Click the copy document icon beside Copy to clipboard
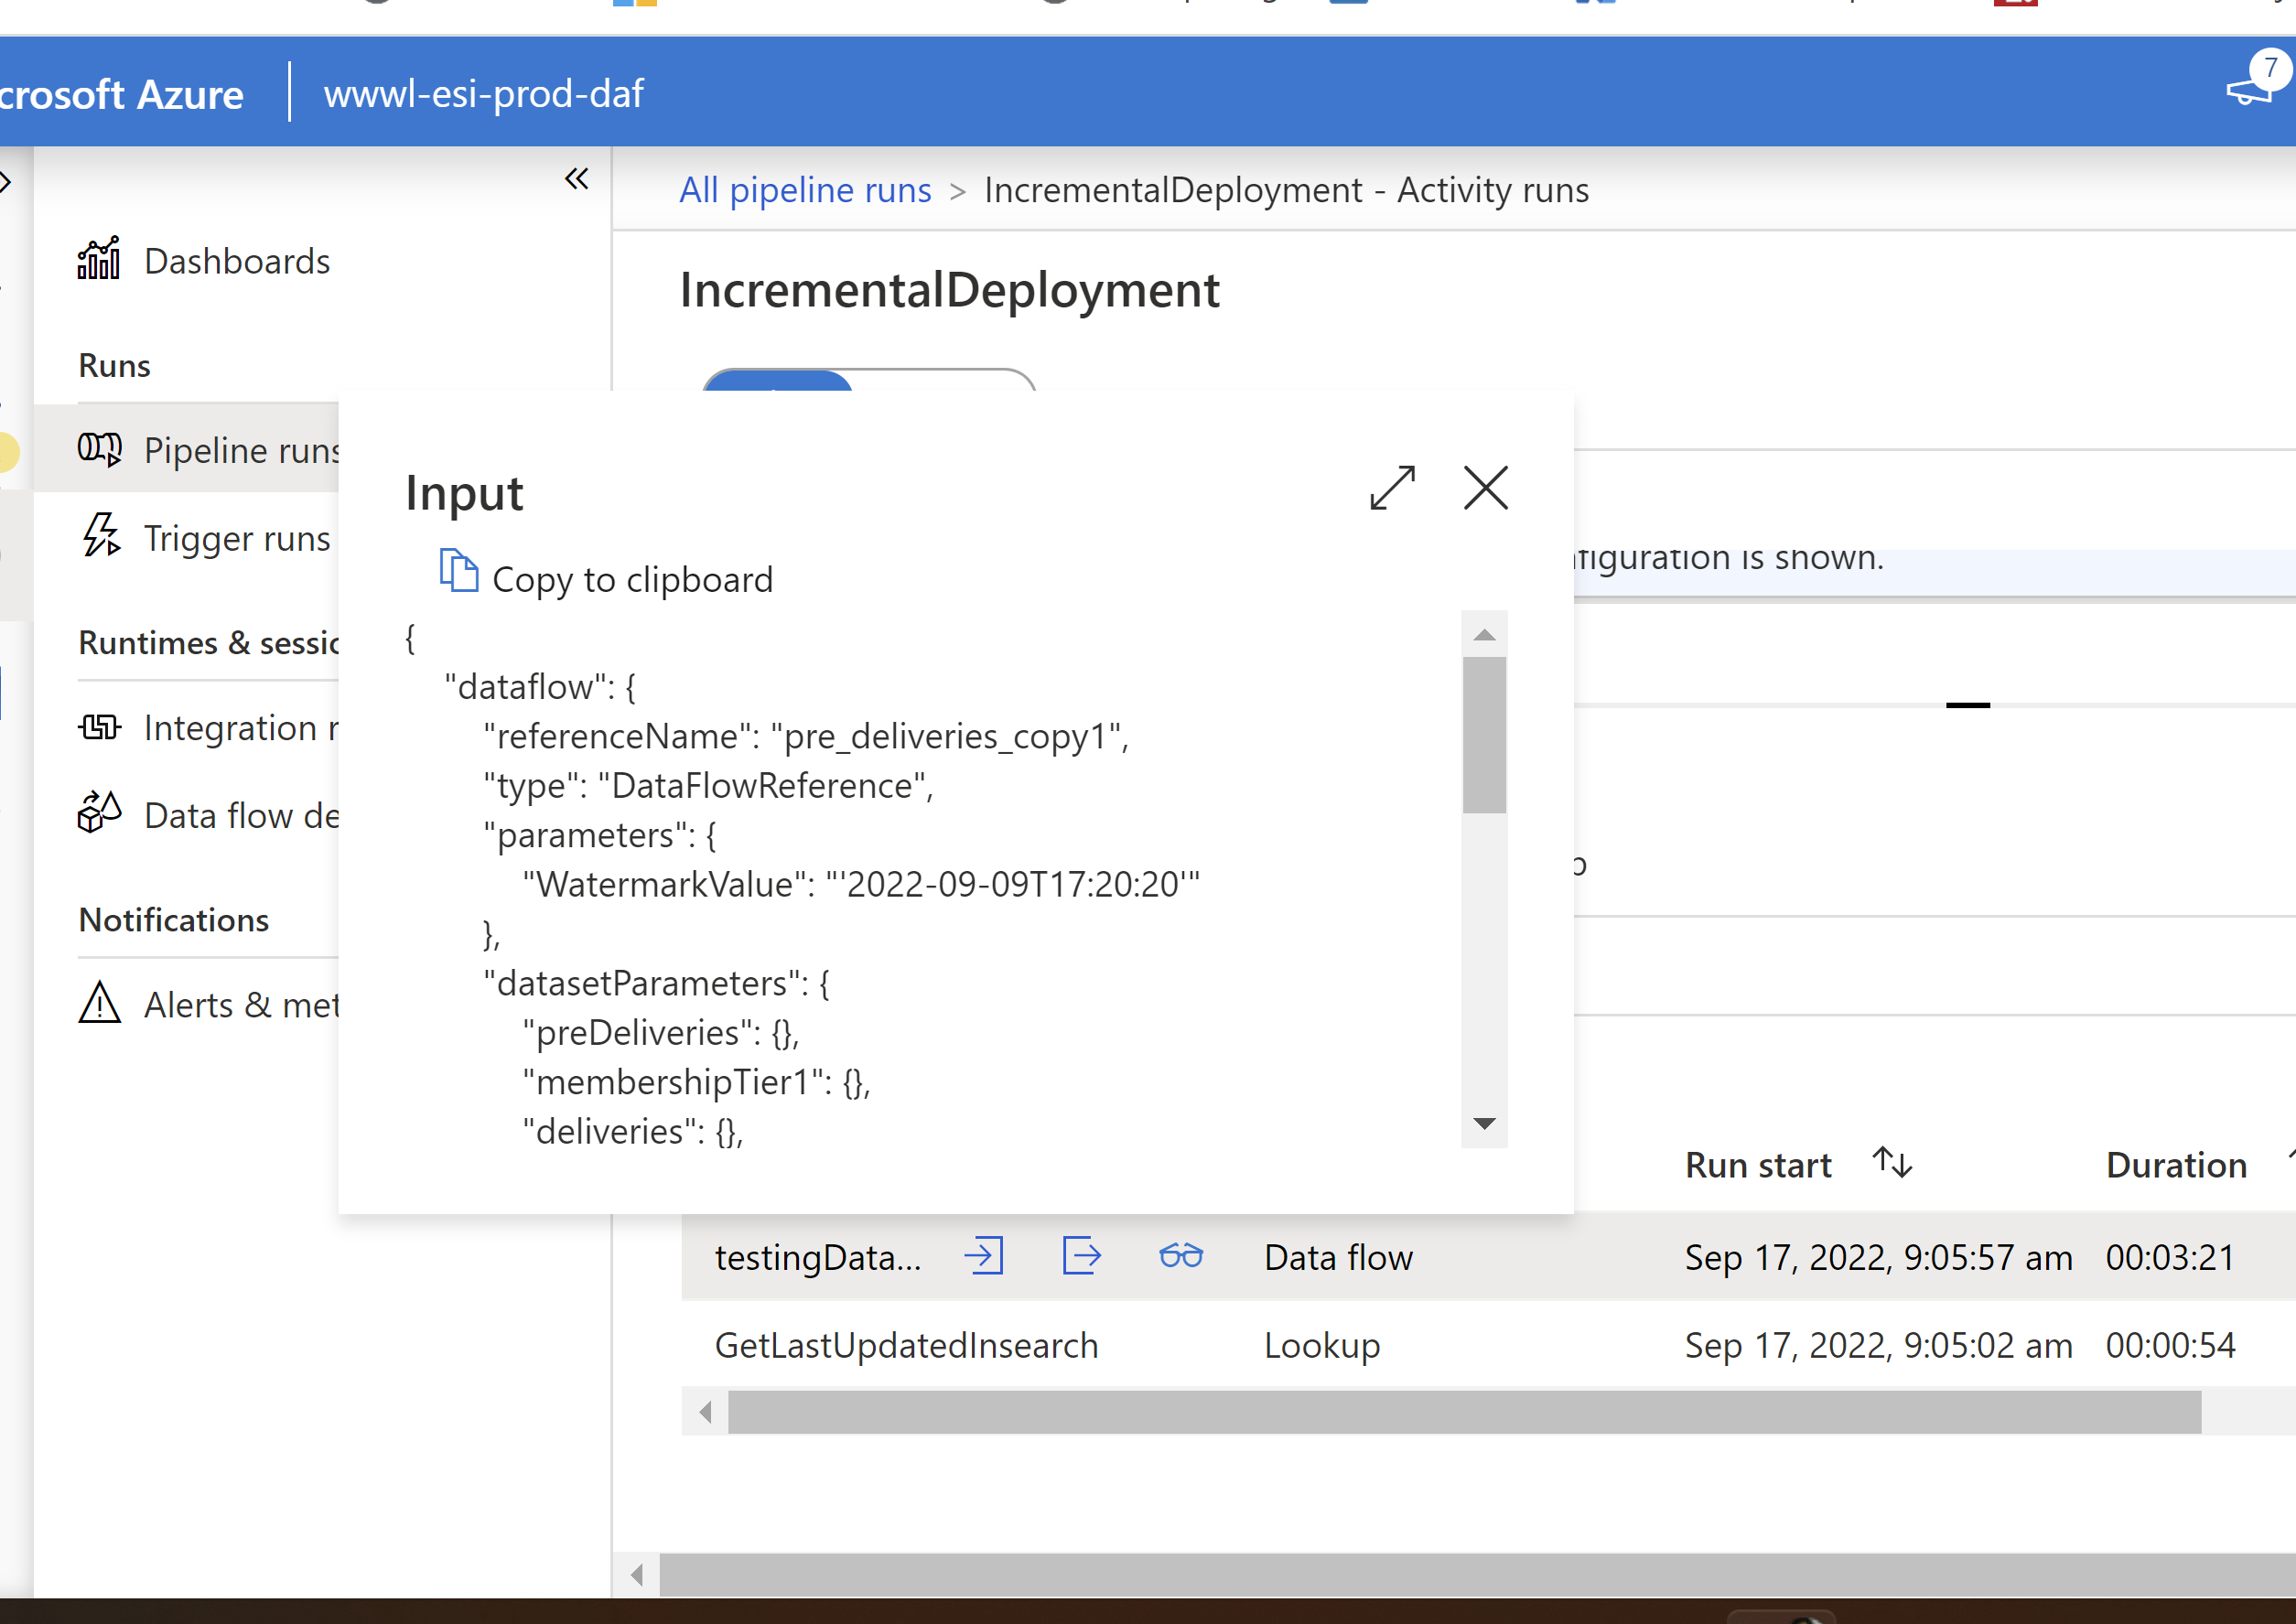Viewport: 2296px width, 1624px height. 459,571
